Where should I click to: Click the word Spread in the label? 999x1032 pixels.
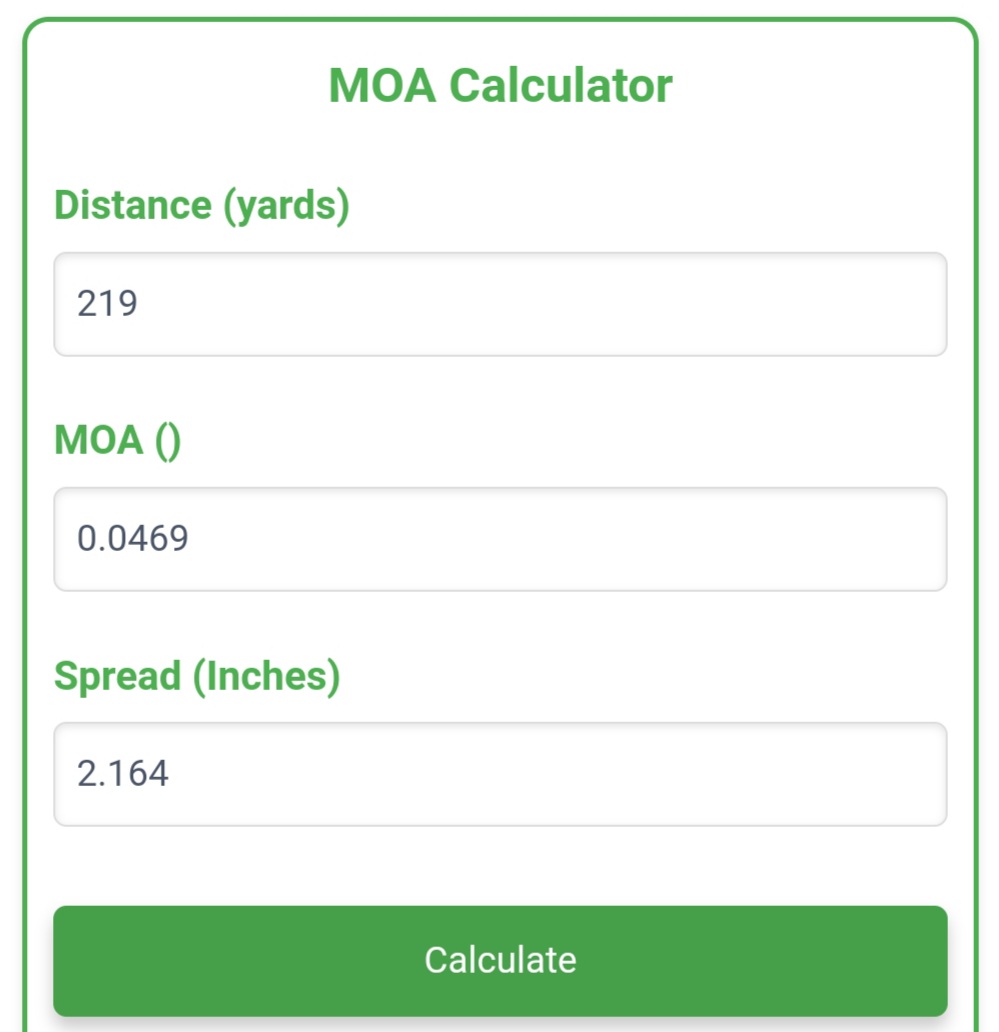(x=117, y=677)
